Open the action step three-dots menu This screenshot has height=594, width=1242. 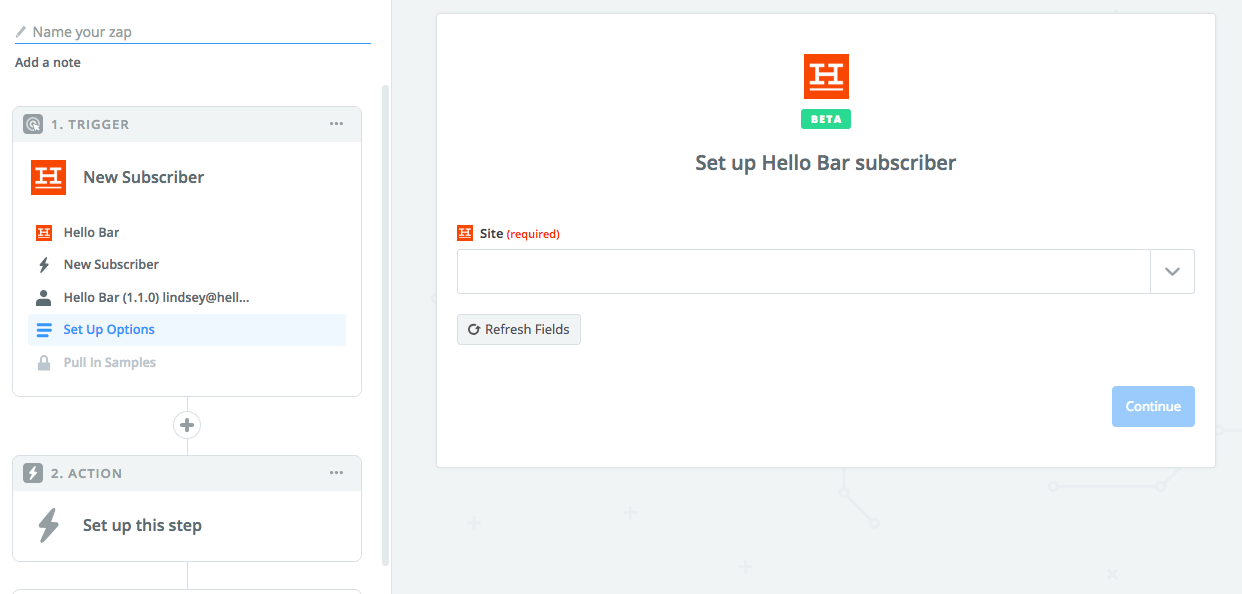tap(337, 473)
